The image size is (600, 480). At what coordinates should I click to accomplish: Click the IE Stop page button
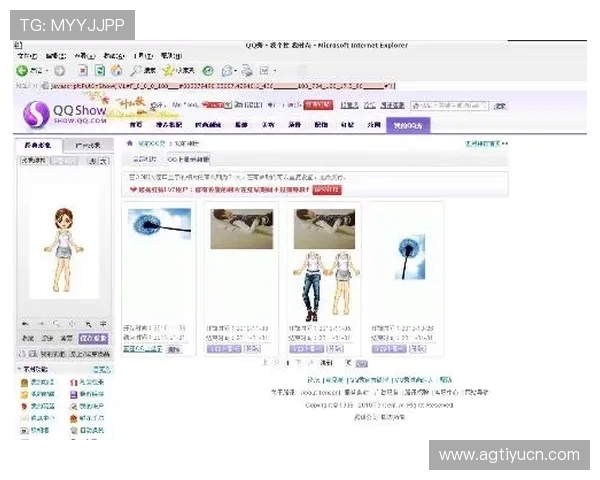83,70
